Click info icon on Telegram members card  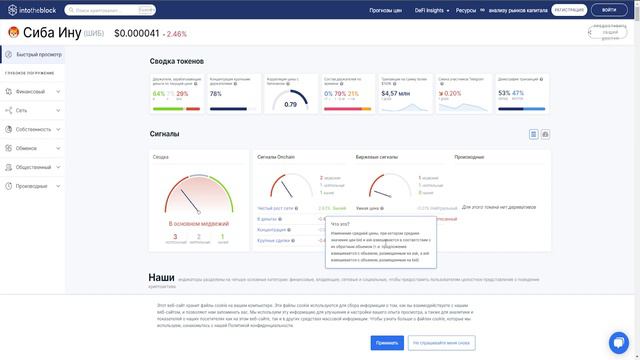tap(441, 84)
